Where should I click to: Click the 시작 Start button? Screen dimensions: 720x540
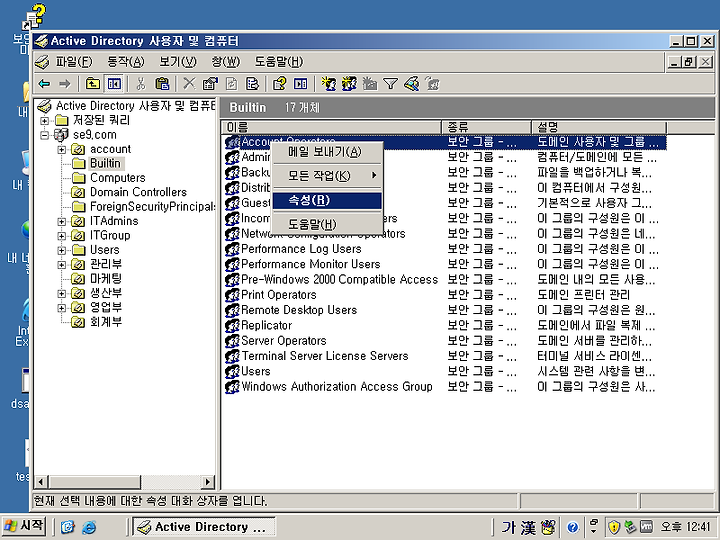[x=24, y=526]
